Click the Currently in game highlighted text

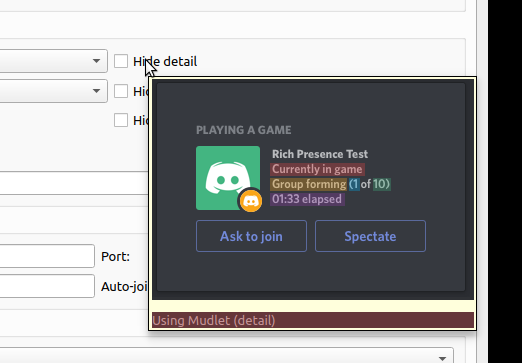click(317, 169)
